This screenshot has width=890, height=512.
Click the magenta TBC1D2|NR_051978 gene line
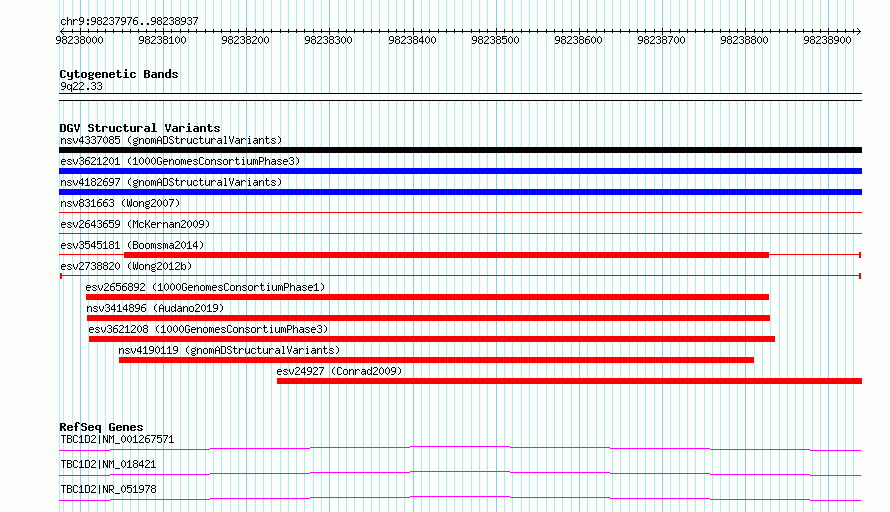pos(460,498)
